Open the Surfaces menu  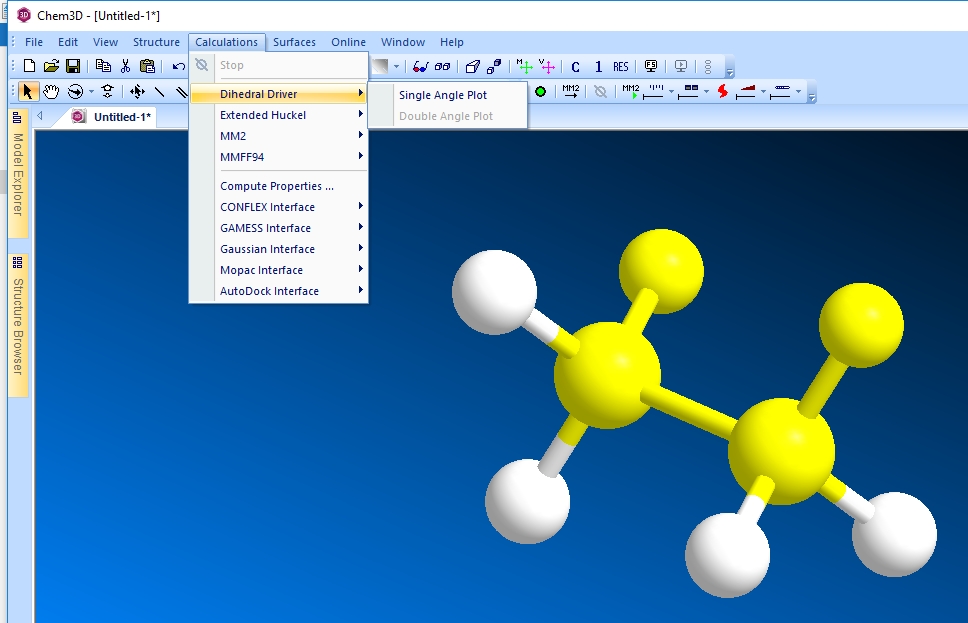pyautogui.click(x=294, y=42)
